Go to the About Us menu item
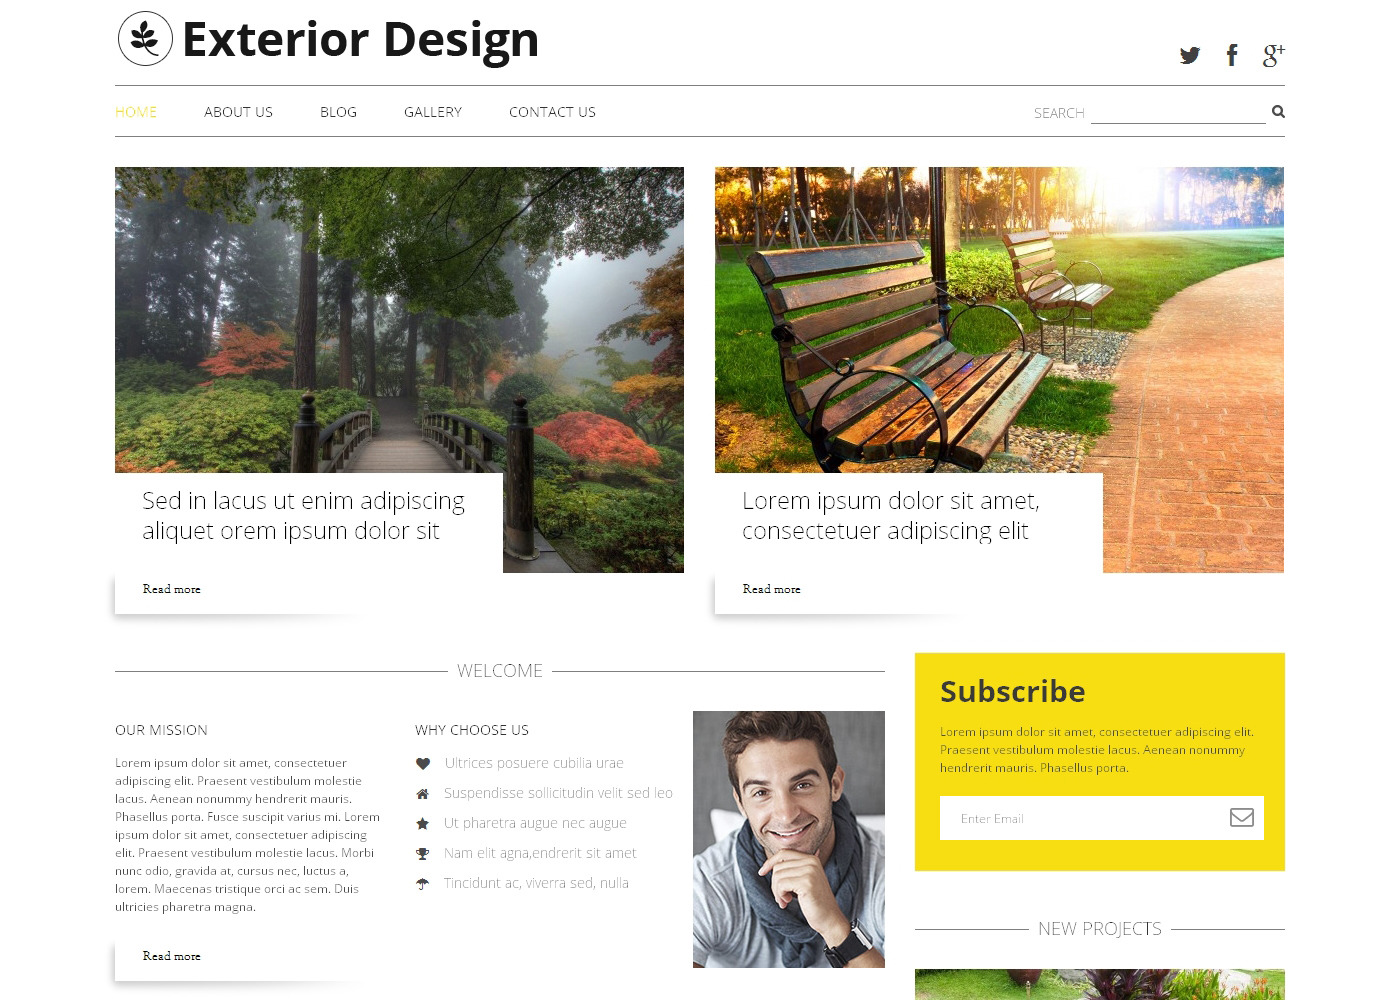 coord(238,112)
